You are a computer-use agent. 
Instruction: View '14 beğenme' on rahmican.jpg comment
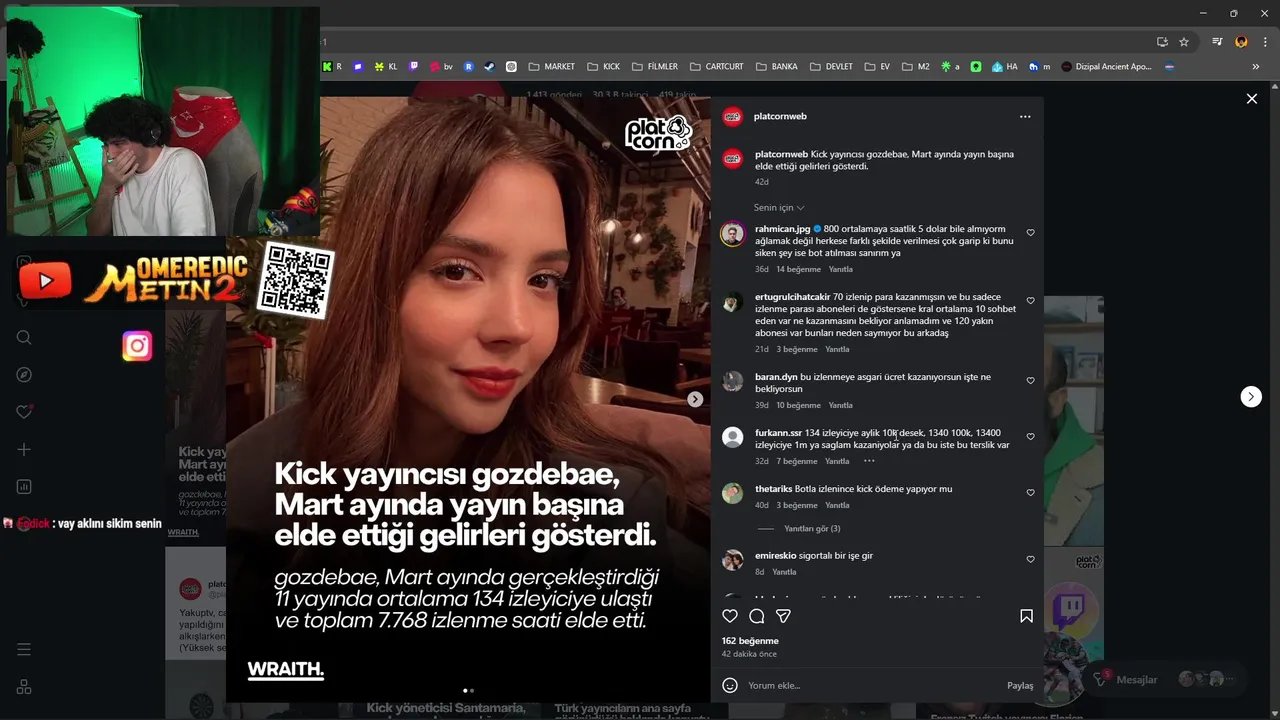coord(798,269)
